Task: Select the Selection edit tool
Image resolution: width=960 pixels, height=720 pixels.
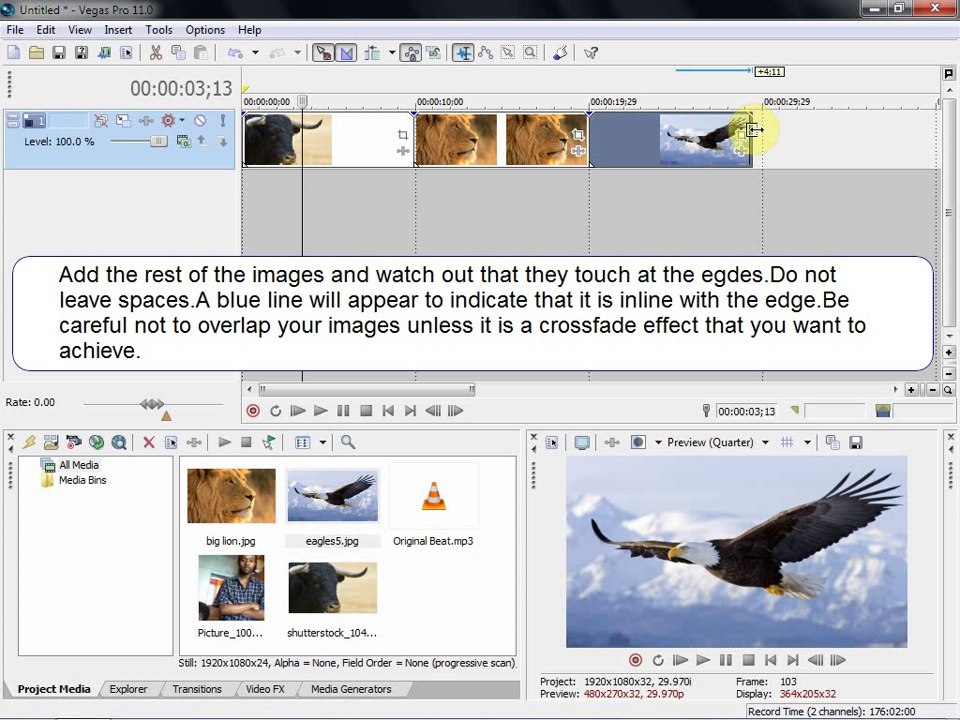Action: click(x=508, y=53)
